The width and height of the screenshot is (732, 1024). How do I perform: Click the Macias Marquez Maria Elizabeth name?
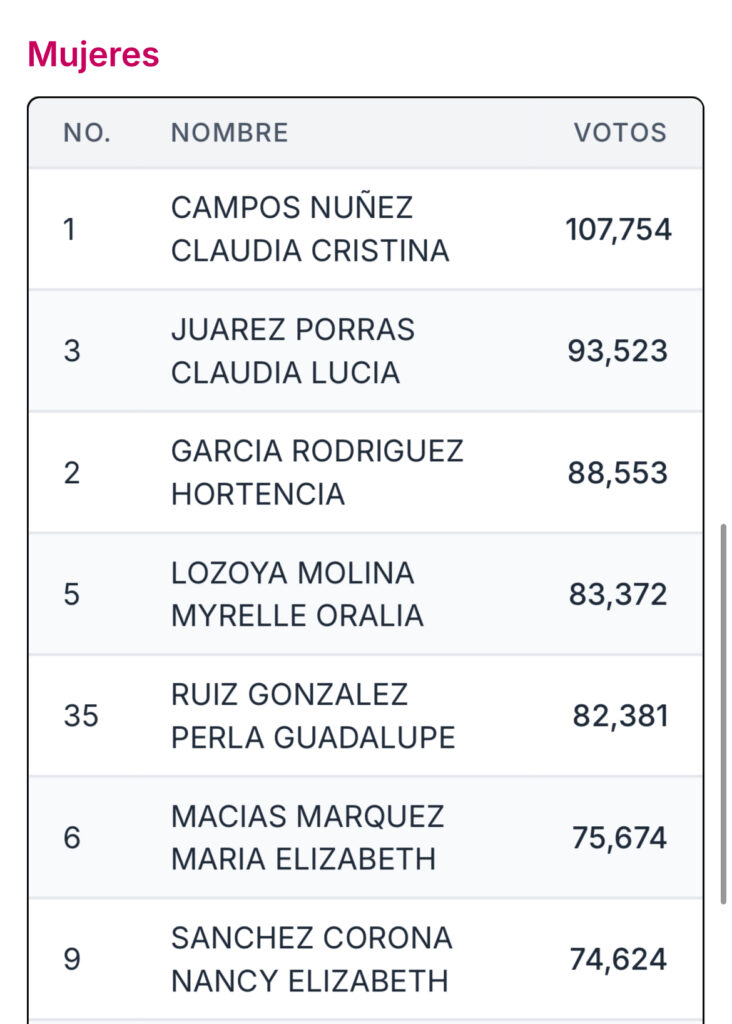tap(308, 837)
